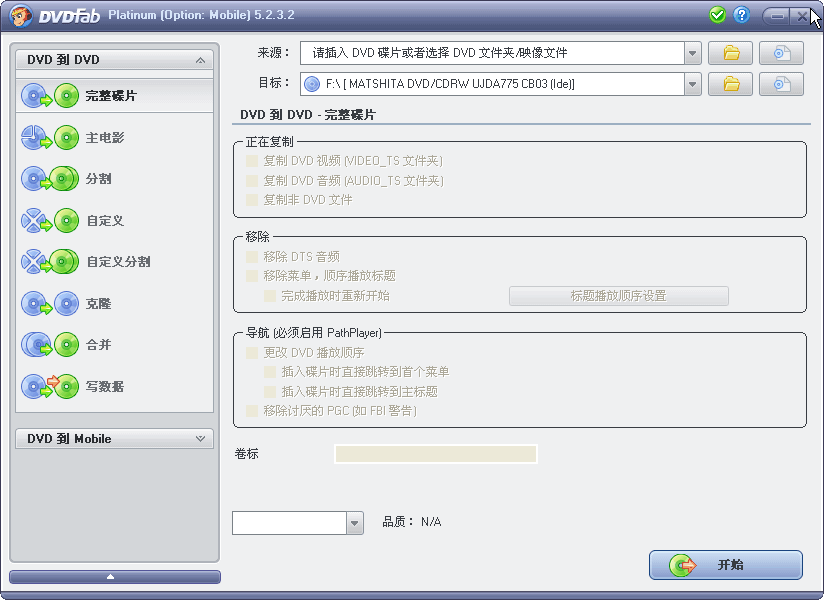Switch to the 克隆 clone mode icon
The image size is (824, 600).
(x=50, y=304)
